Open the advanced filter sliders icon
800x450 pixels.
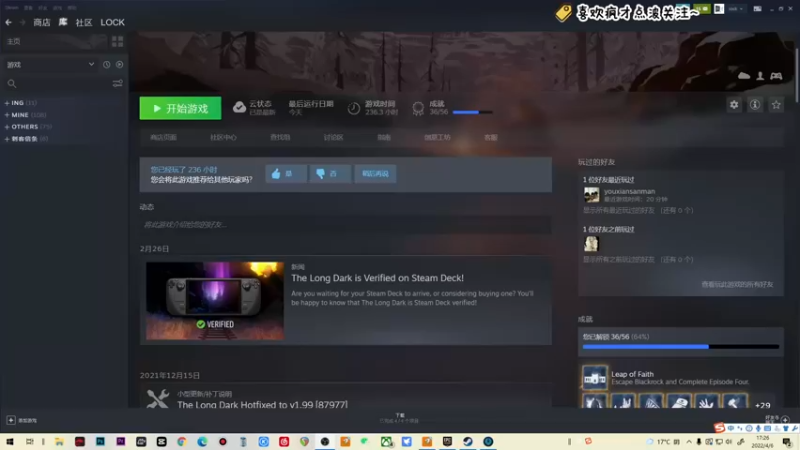pos(117,84)
